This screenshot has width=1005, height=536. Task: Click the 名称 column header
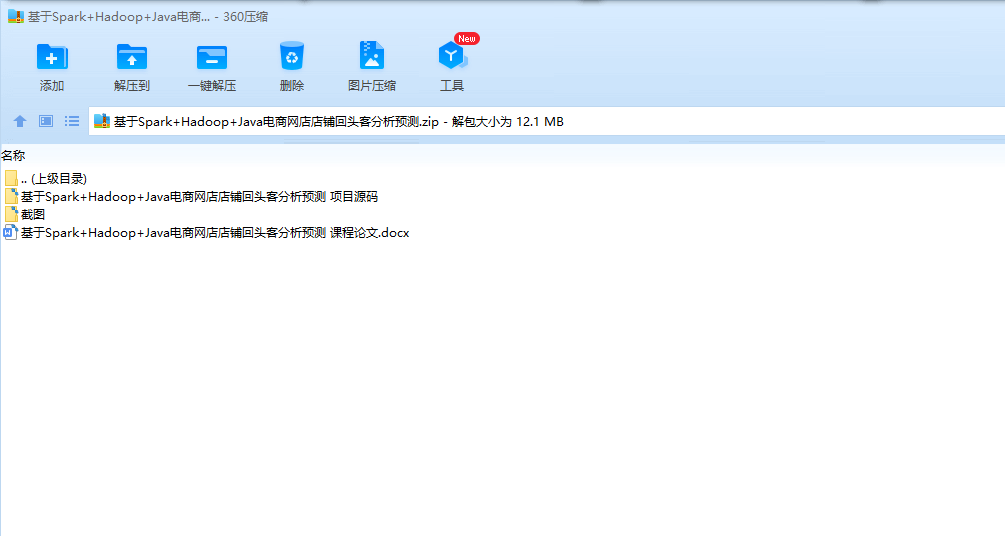[x=13, y=155]
